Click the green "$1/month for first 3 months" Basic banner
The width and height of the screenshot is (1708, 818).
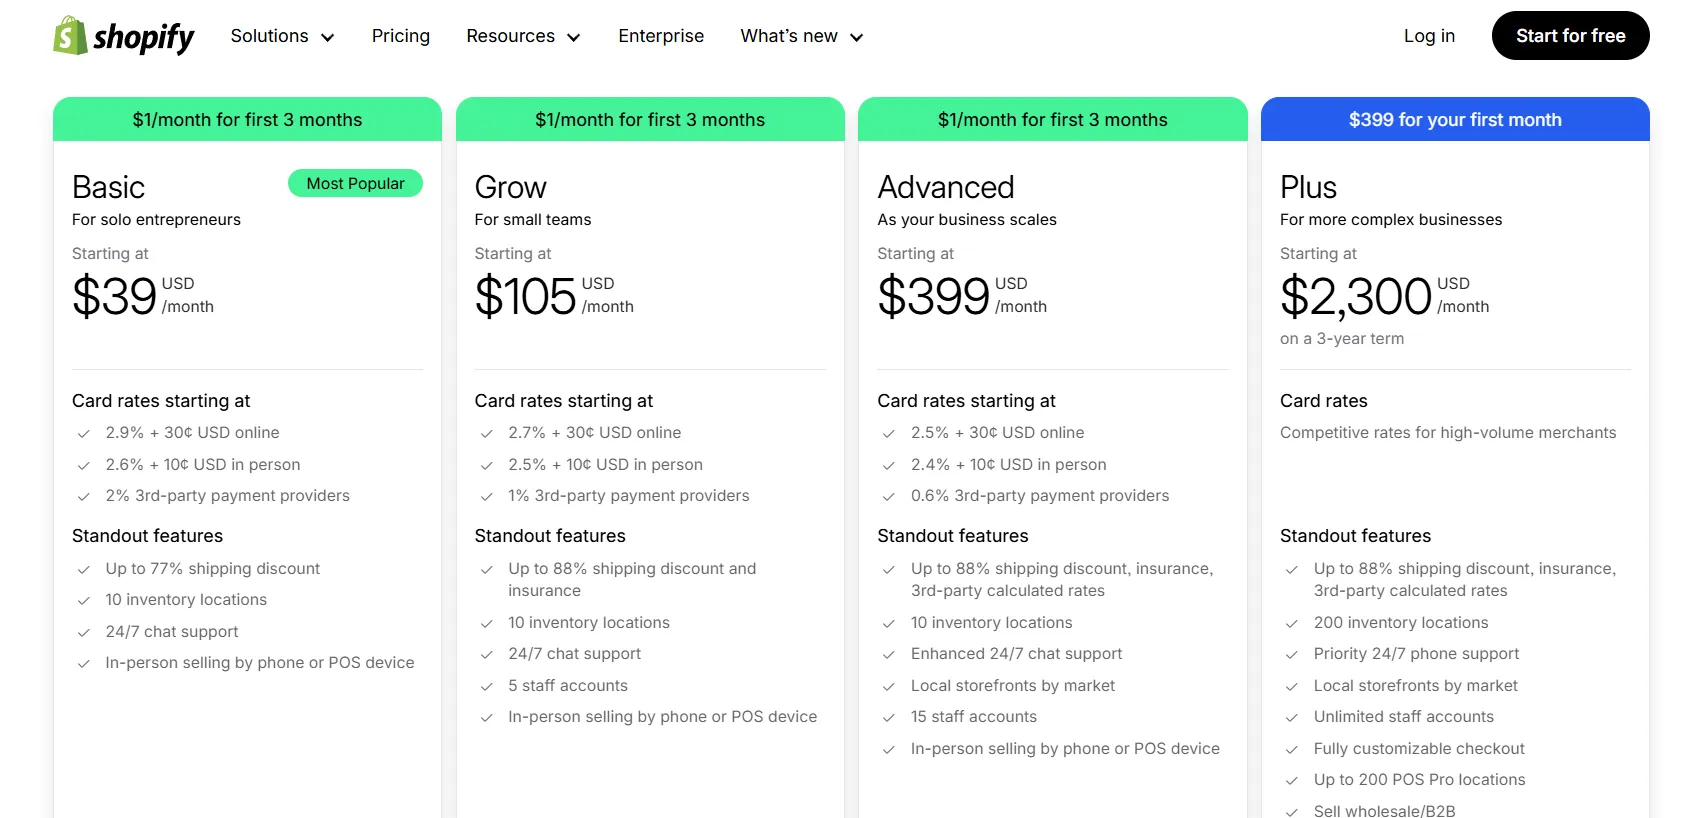tap(247, 119)
